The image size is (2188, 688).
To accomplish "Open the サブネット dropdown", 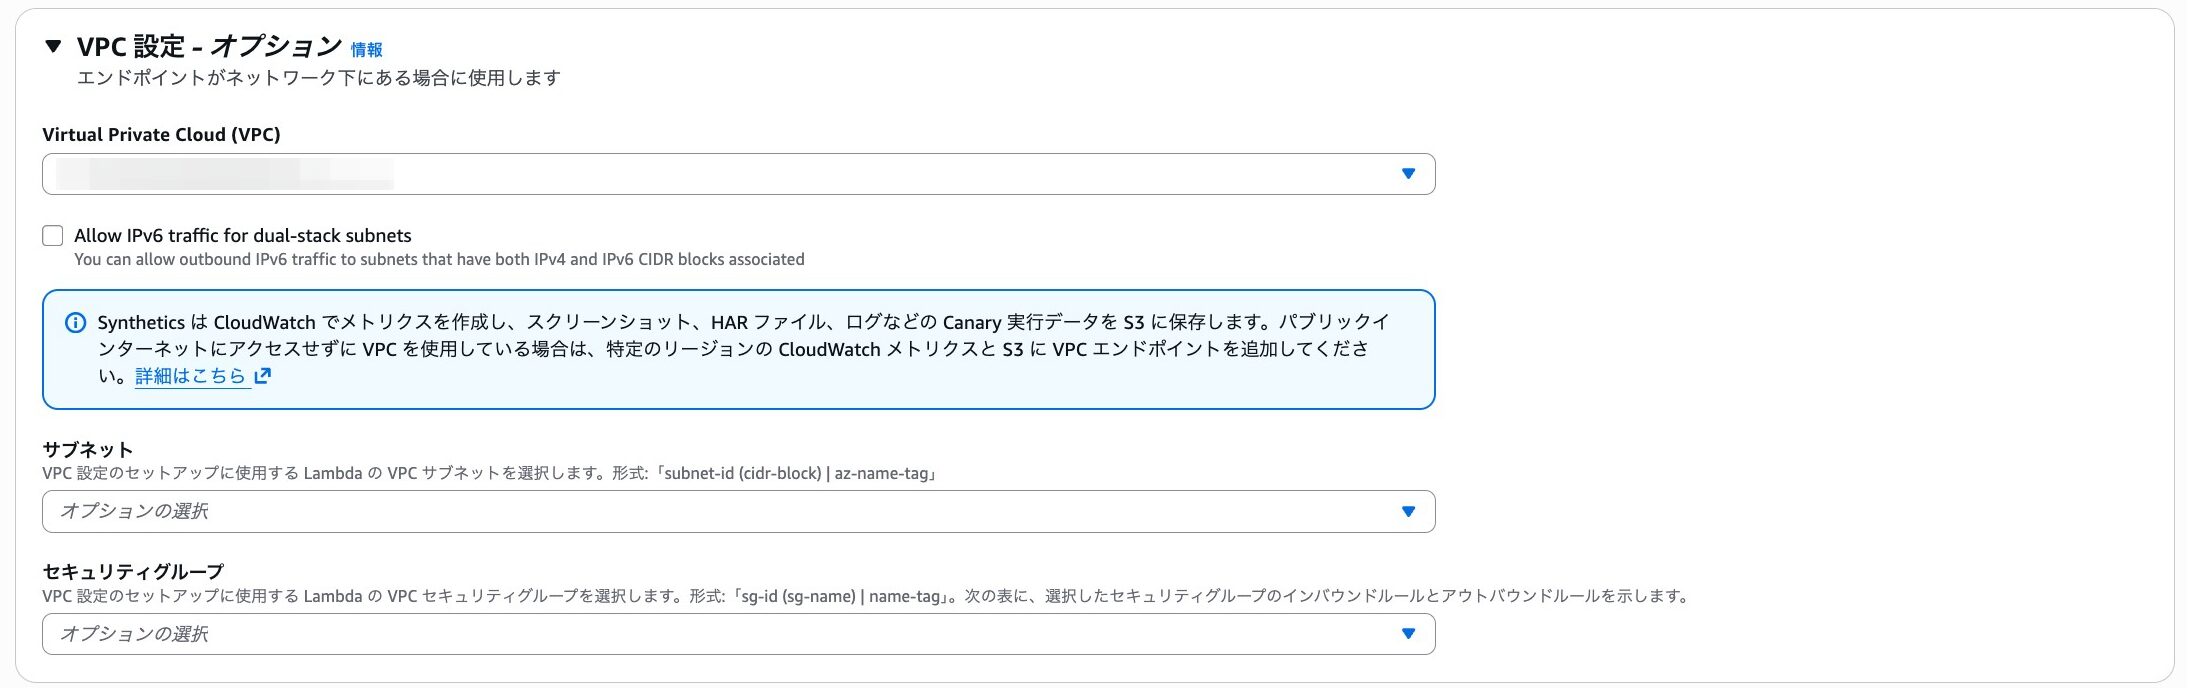I will coord(720,511).
